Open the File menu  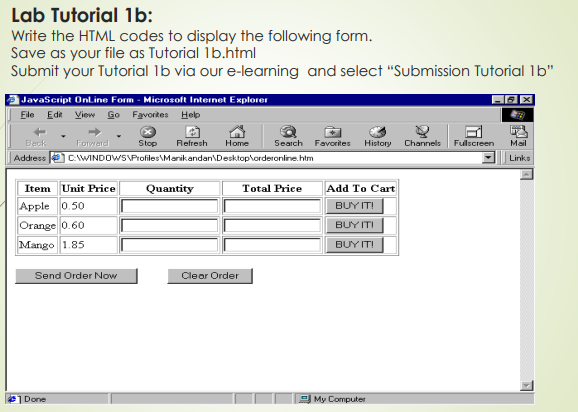pos(27,115)
